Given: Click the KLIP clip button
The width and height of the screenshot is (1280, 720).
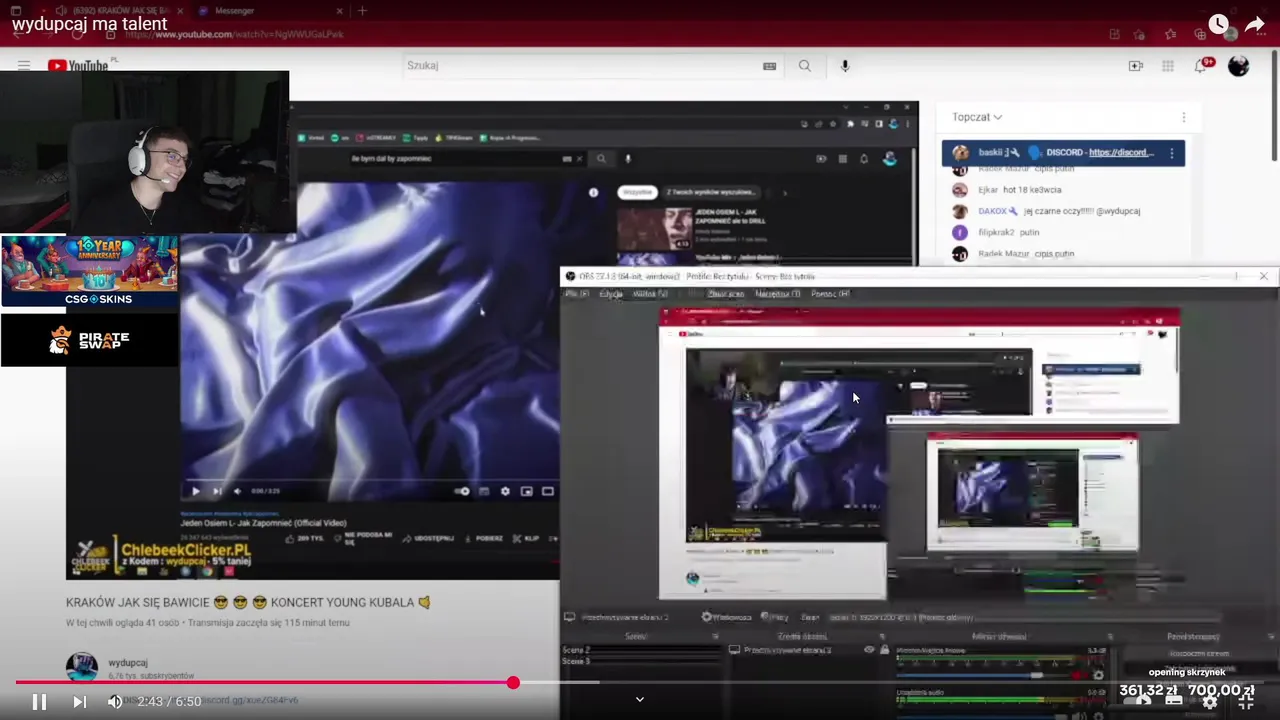Looking at the screenshot, I should coord(526,538).
